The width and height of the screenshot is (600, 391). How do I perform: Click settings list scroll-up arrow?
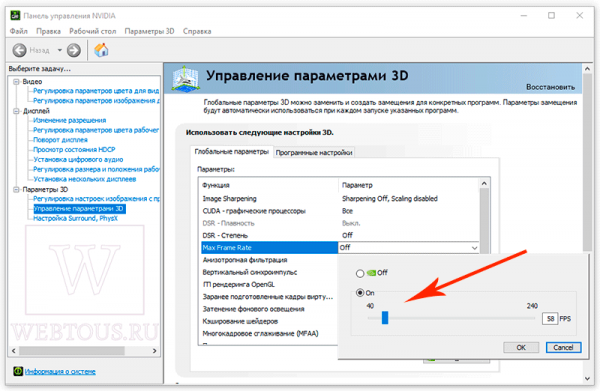click(484, 184)
